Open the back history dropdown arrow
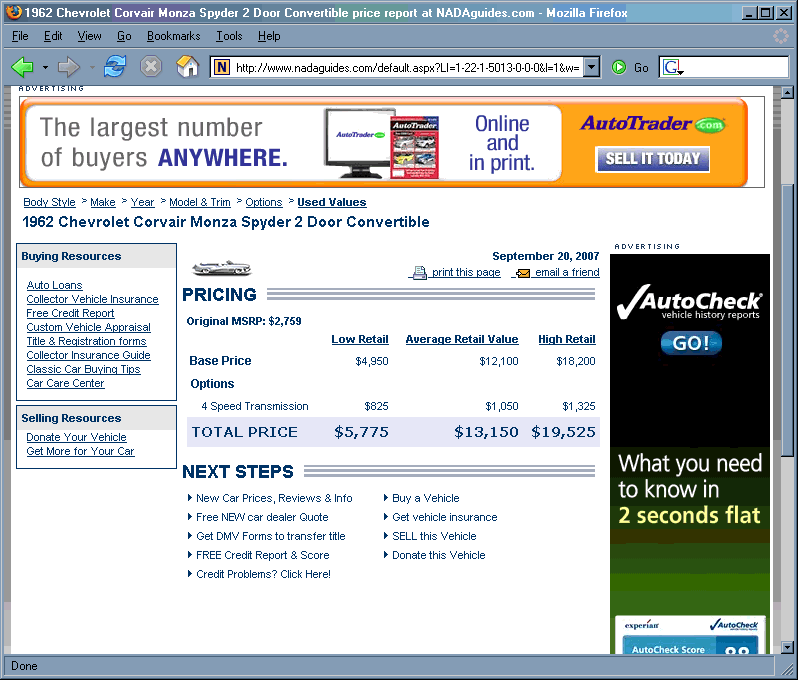Image resolution: width=798 pixels, height=680 pixels. point(45,67)
